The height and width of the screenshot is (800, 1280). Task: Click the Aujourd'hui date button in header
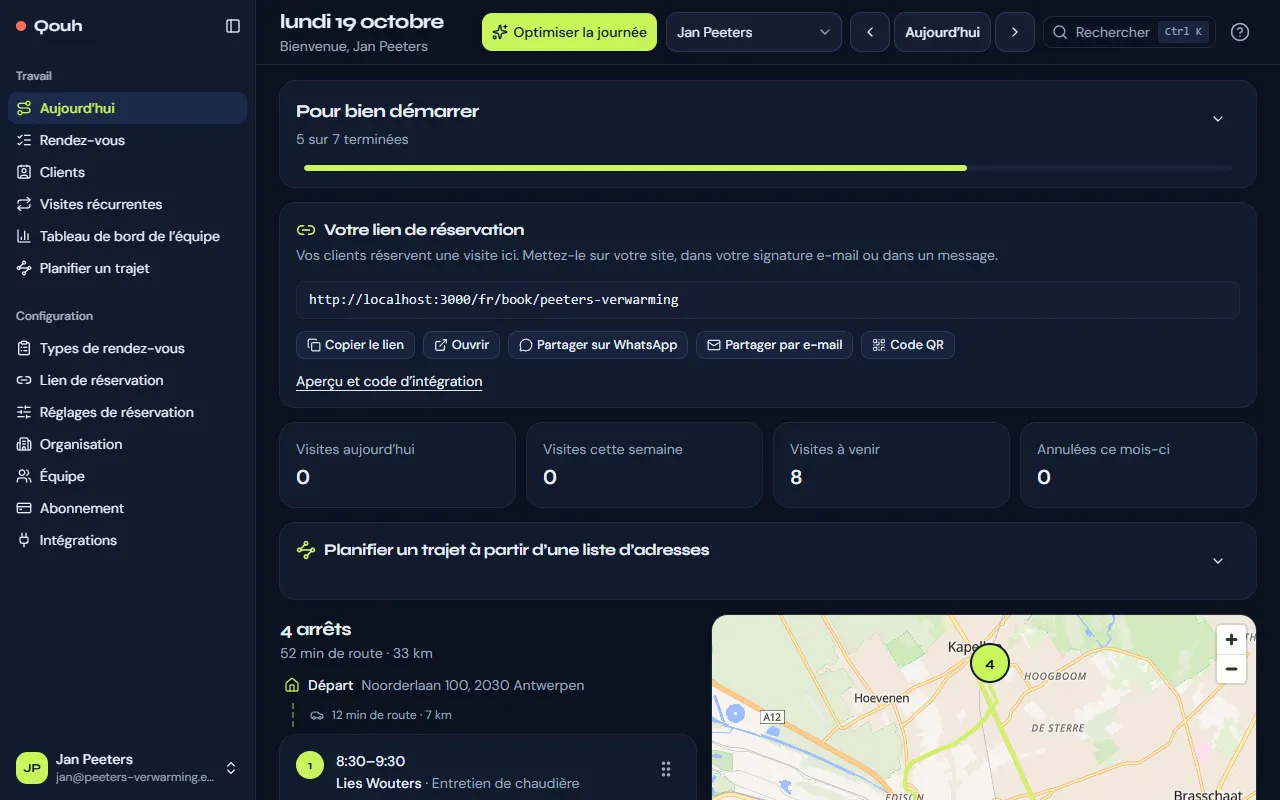pyautogui.click(x=941, y=32)
